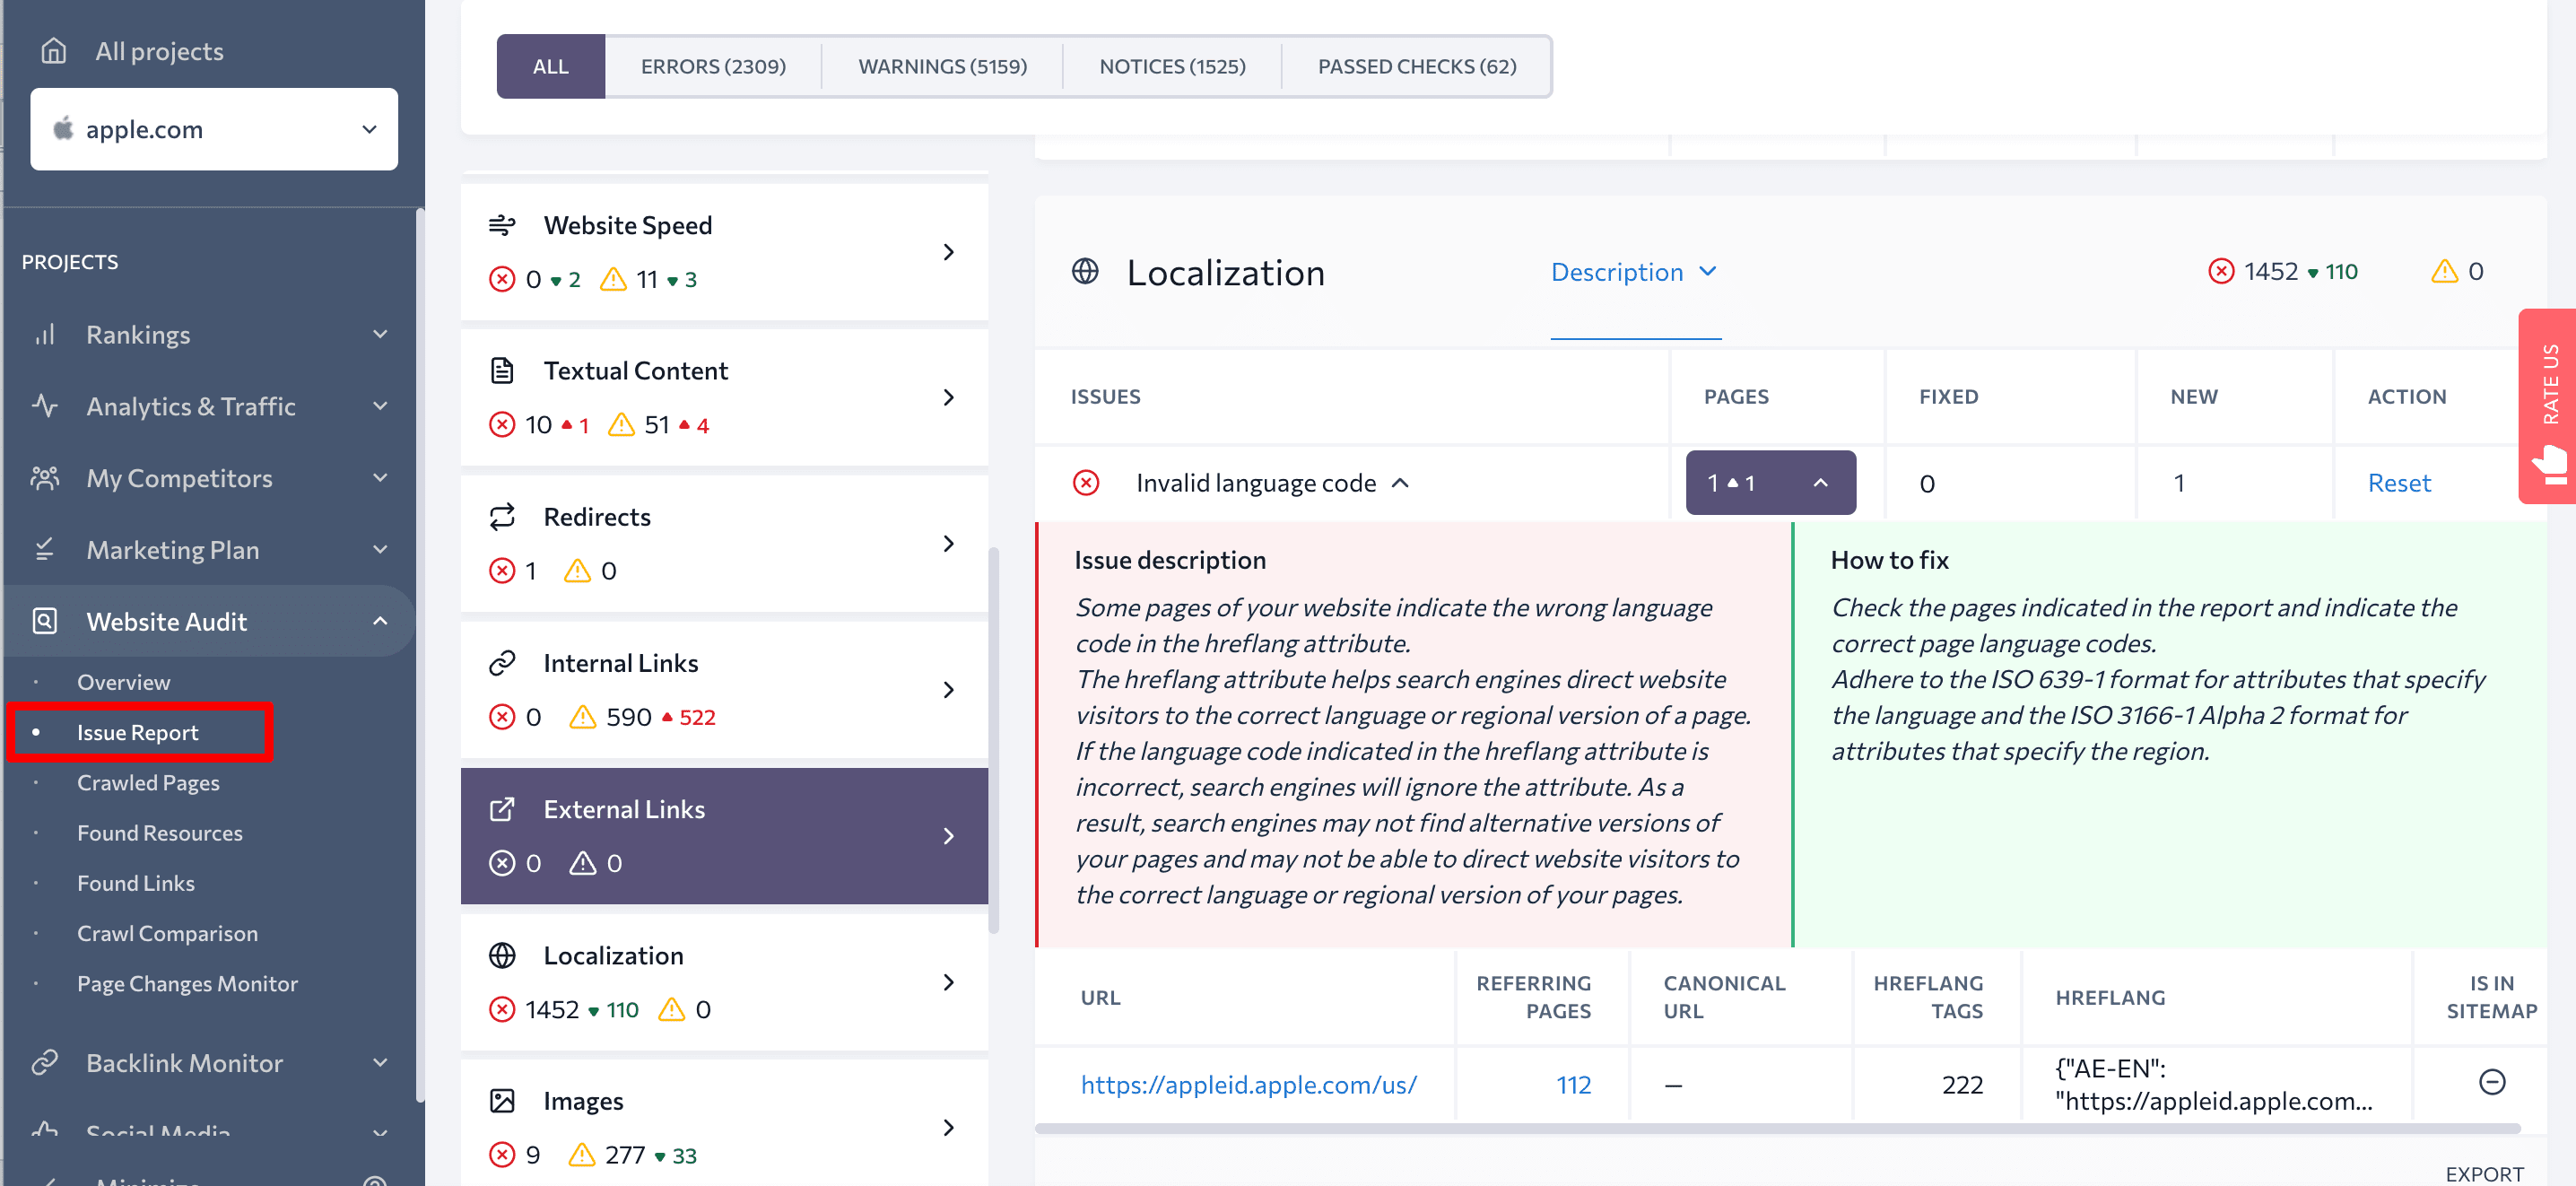Toggle the Description dropdown menu
Screen dimensions: 2576x1186
click(x=1632, y=271)
